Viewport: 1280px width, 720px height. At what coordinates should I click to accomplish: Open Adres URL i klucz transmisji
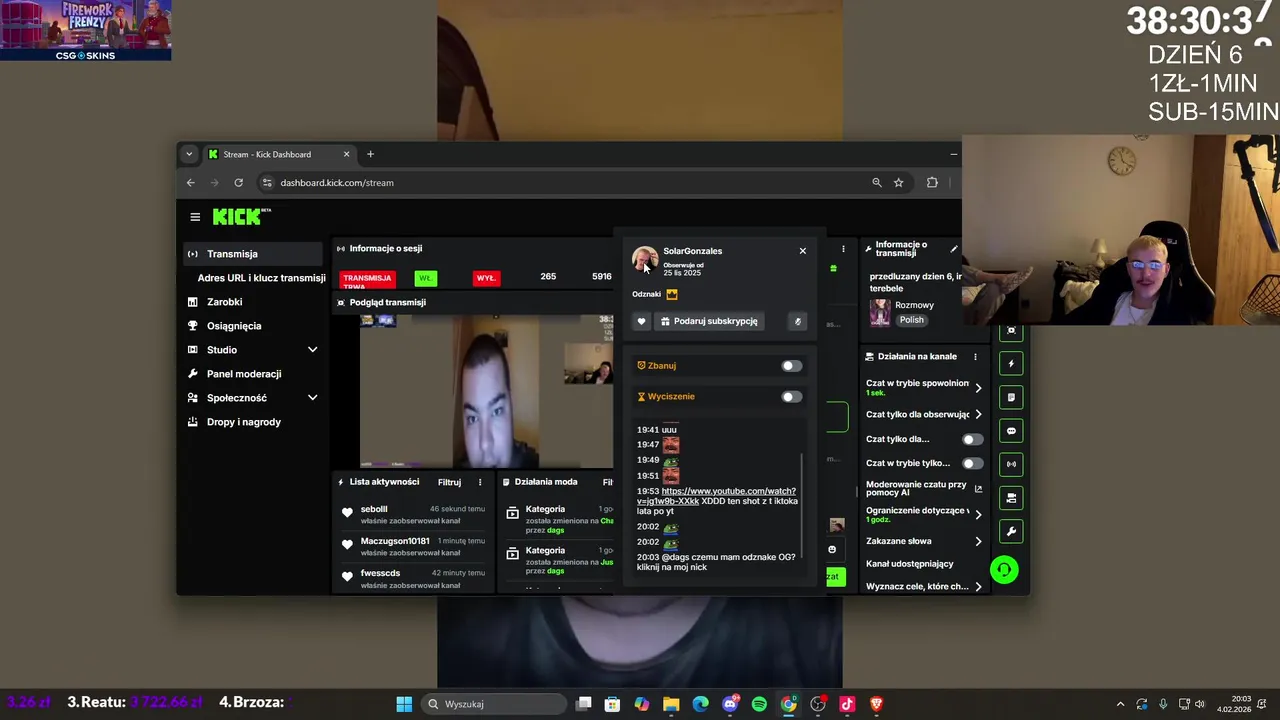[261, 278]
